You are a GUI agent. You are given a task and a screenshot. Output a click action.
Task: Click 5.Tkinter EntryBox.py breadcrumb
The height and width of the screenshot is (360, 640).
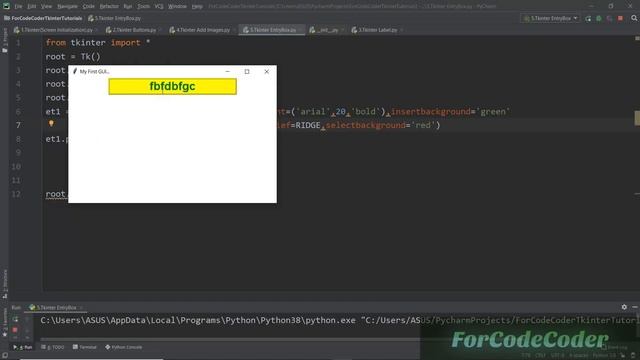[115, 18]
